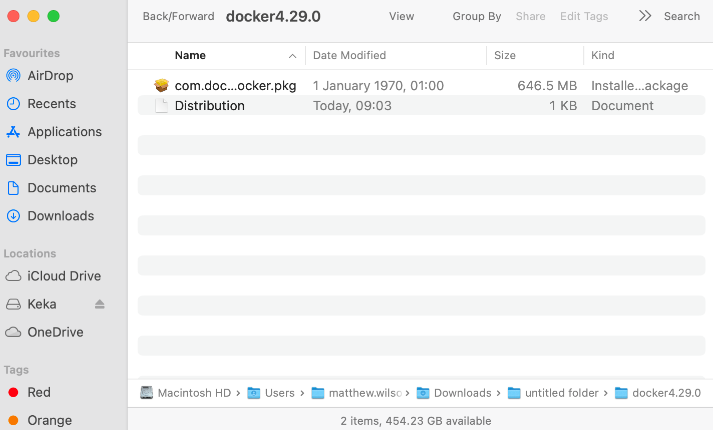Click the Today, 09:03 date cell

[352, 105]
